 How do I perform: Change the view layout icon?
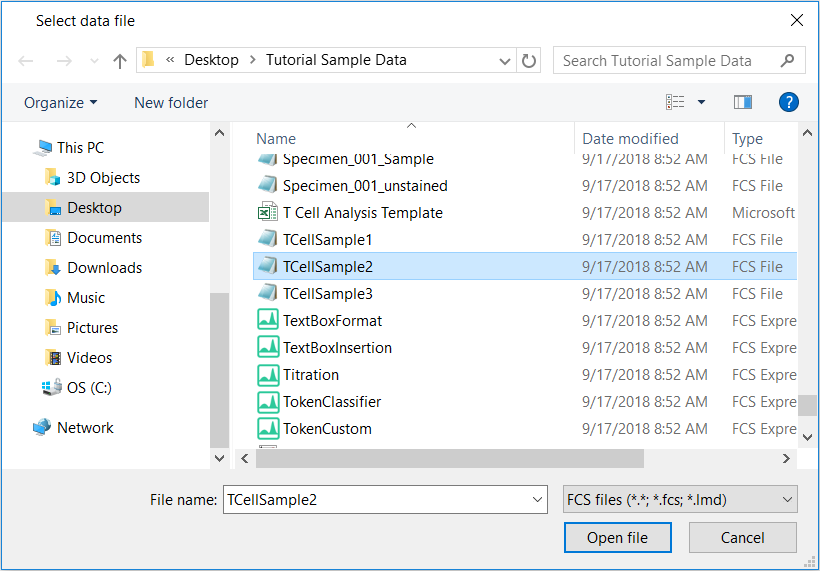click(x=675, y=102)
